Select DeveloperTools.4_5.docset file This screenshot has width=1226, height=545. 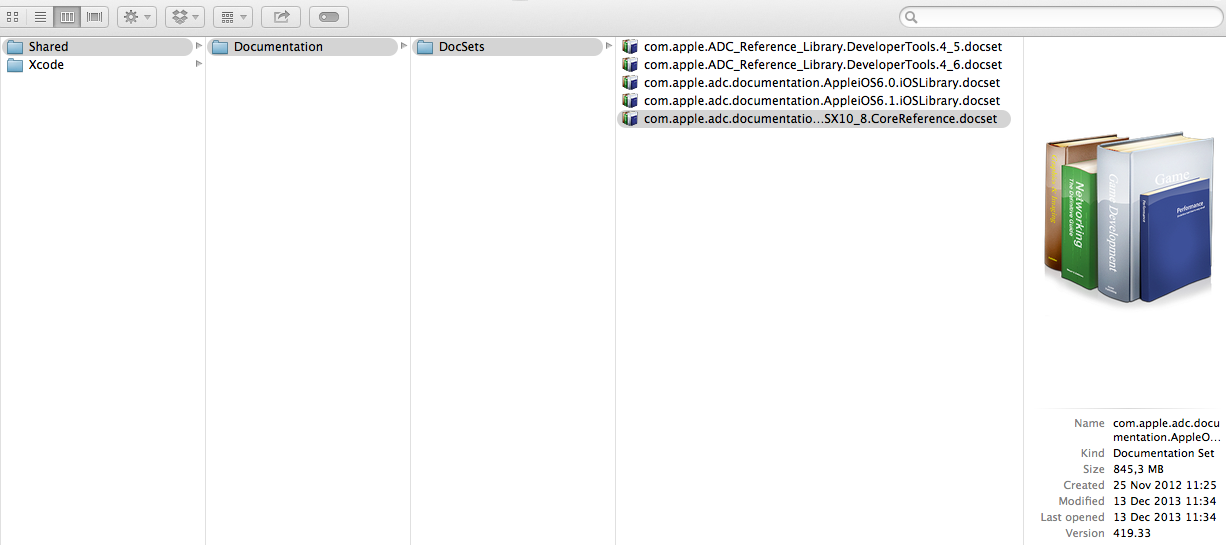[814, 47]
